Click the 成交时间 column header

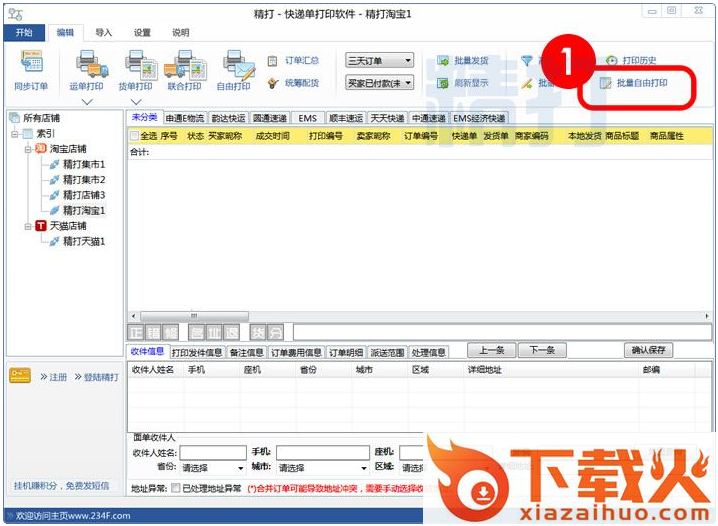coord(272,136)
